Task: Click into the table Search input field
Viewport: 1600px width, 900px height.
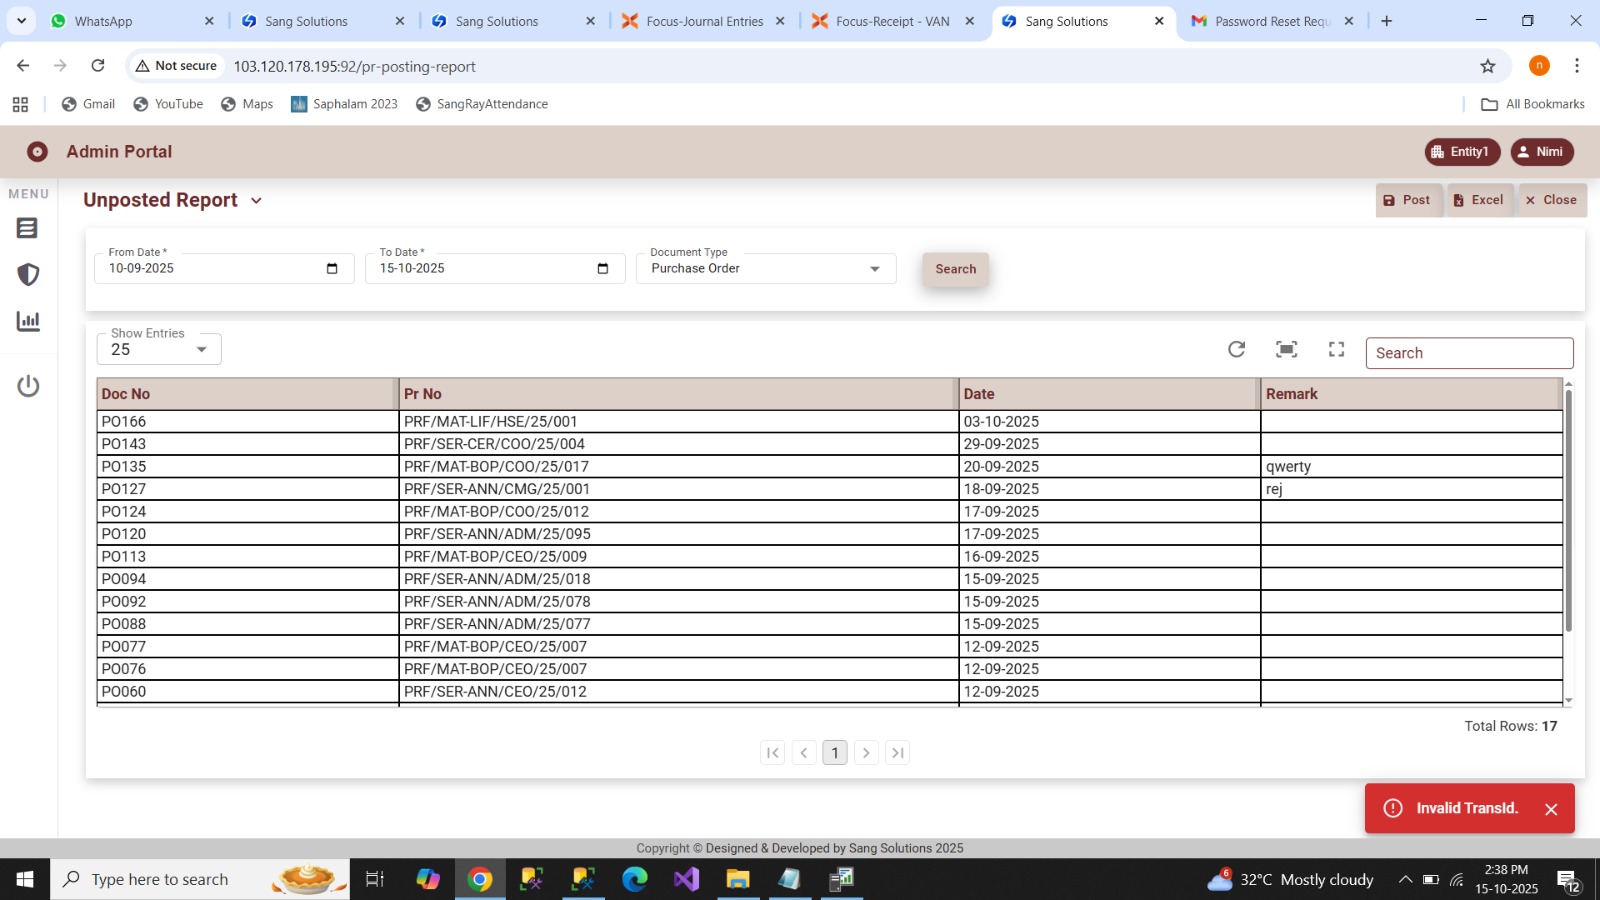Action: click(1468, 353)
